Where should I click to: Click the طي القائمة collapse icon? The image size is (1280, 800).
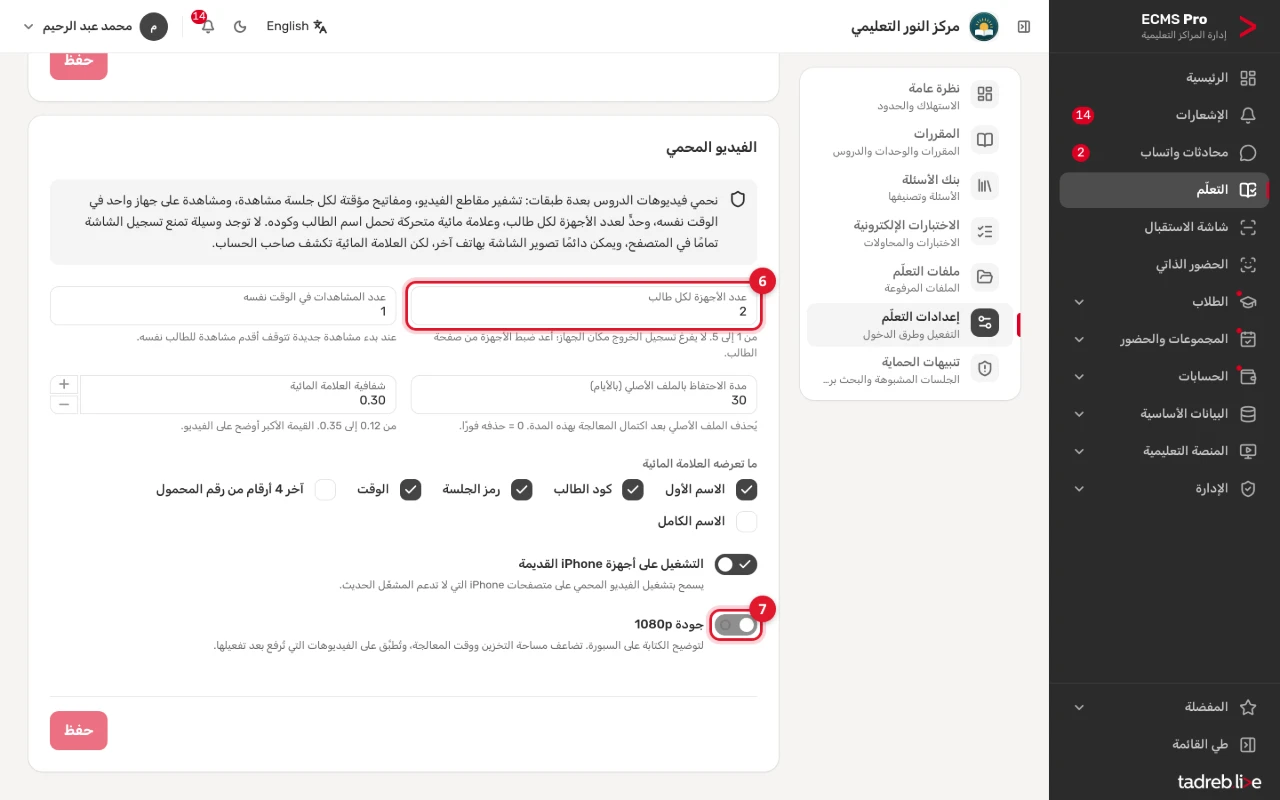tap(1248, 744)
